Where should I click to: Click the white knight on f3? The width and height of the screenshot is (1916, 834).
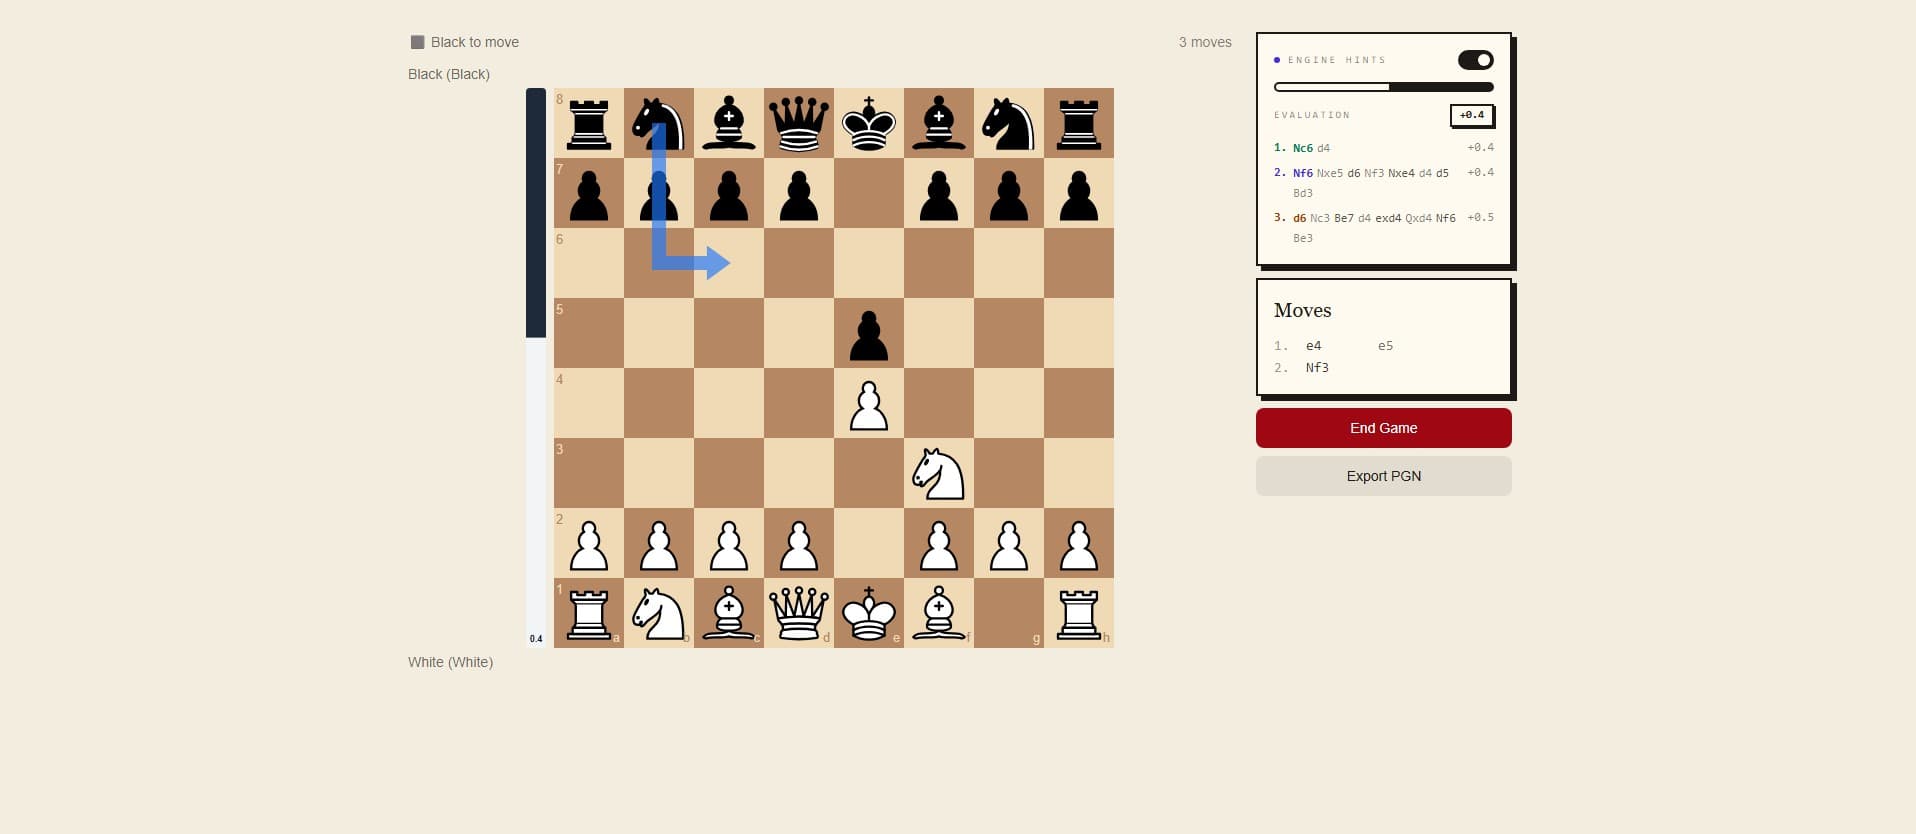coord(939,473)
